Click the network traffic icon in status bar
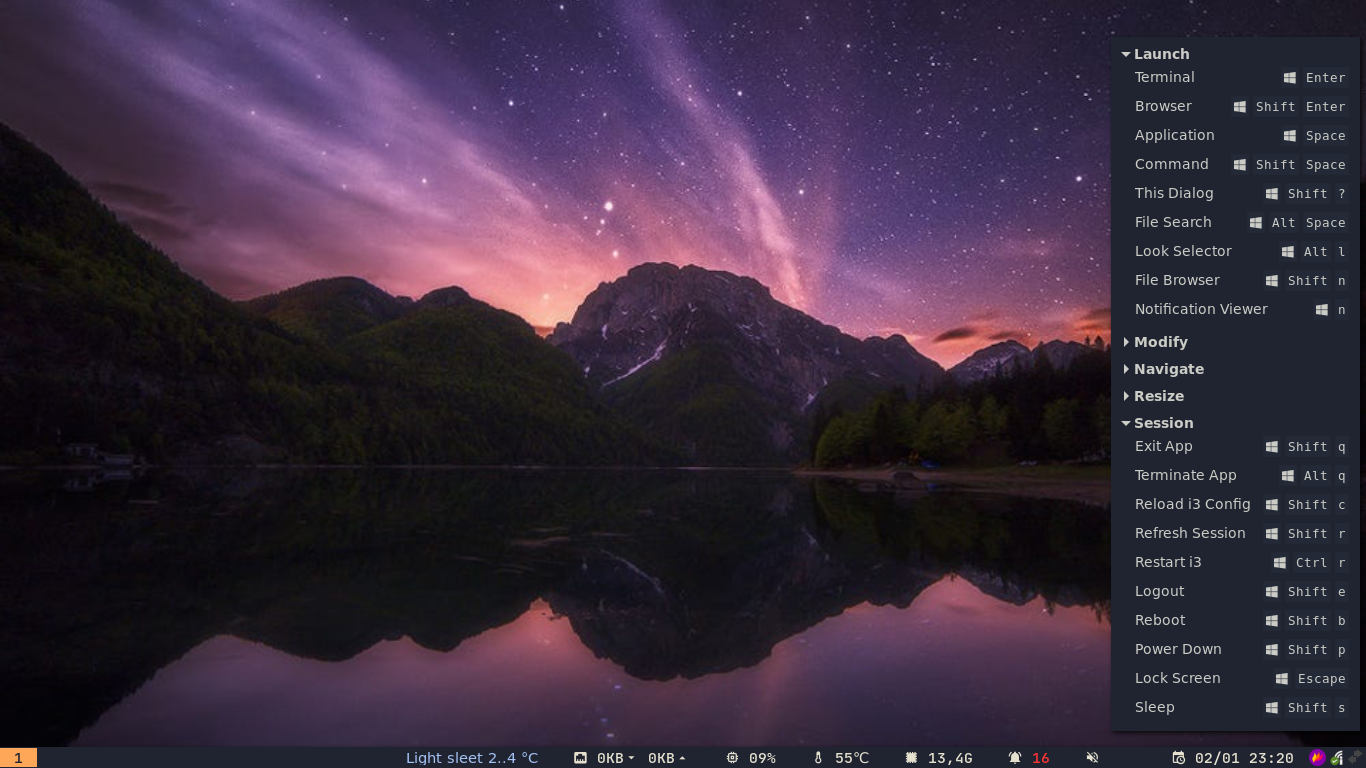Viewport: 1366px width, 768px height. click(x=580, y=758)
